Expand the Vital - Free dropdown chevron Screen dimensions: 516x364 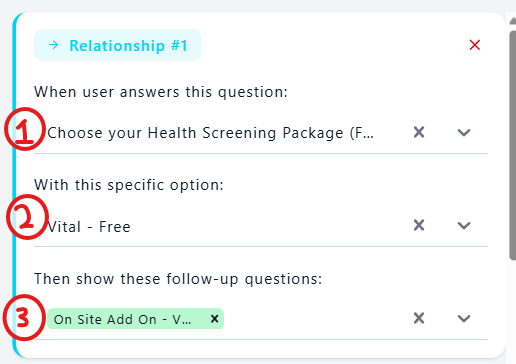pyautogui.click(x=464, y=226)
